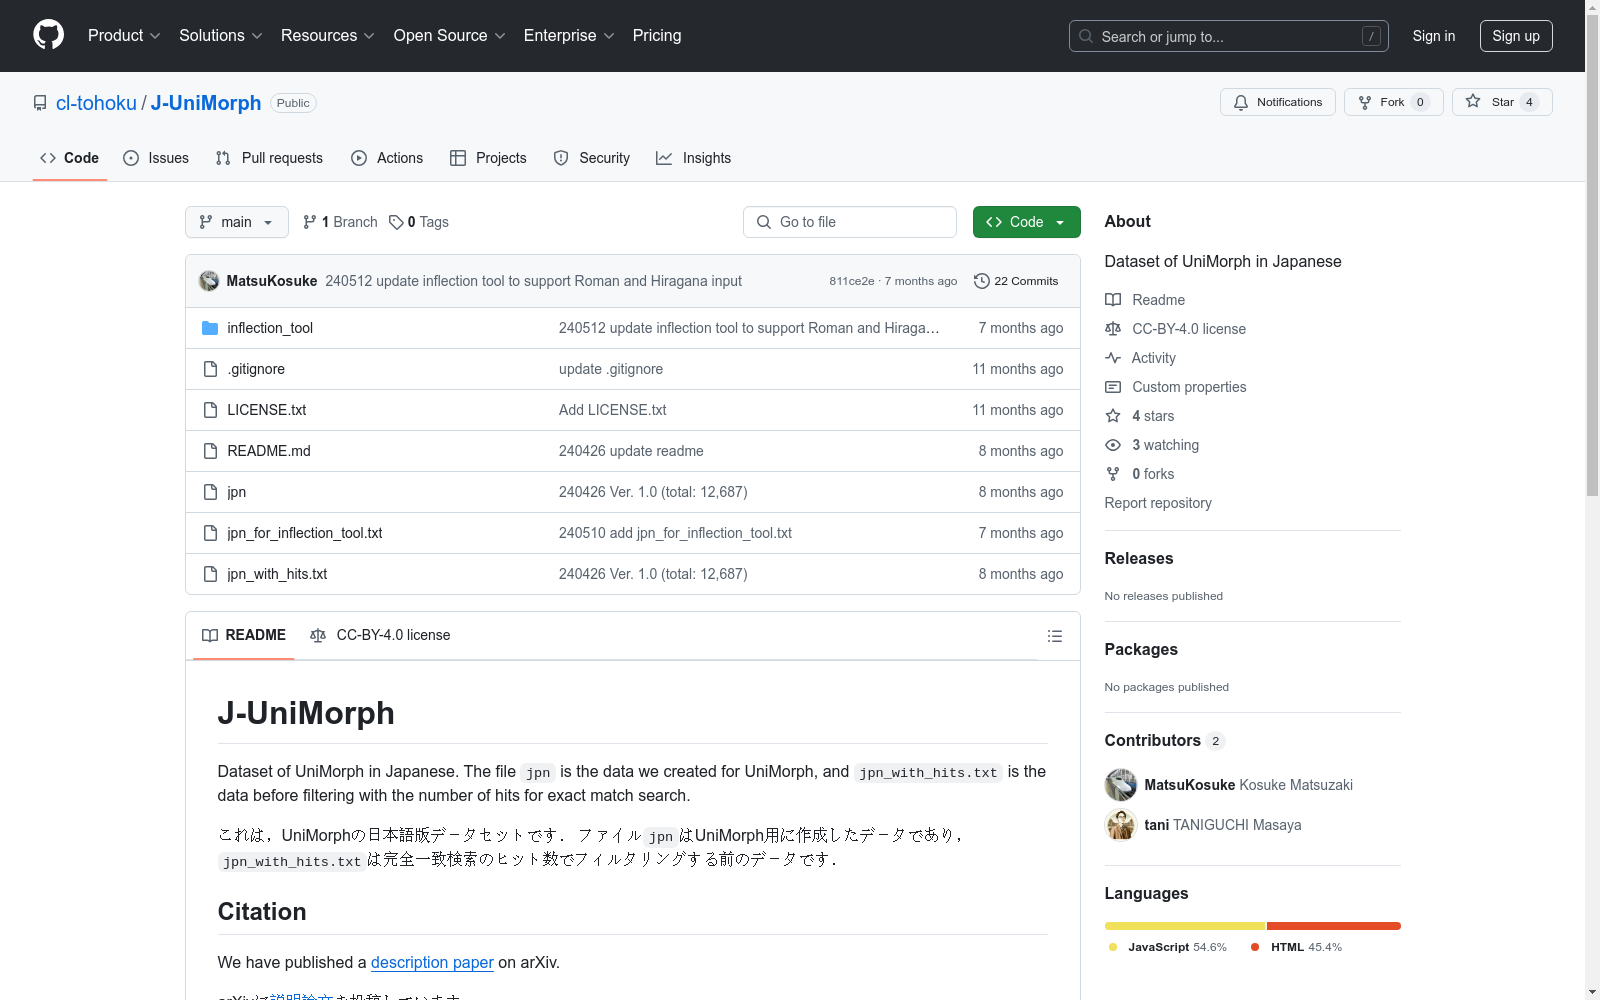Click the file icon beside .gitignore
The height and width of the screenshot is (1000, 1600).
210,369
